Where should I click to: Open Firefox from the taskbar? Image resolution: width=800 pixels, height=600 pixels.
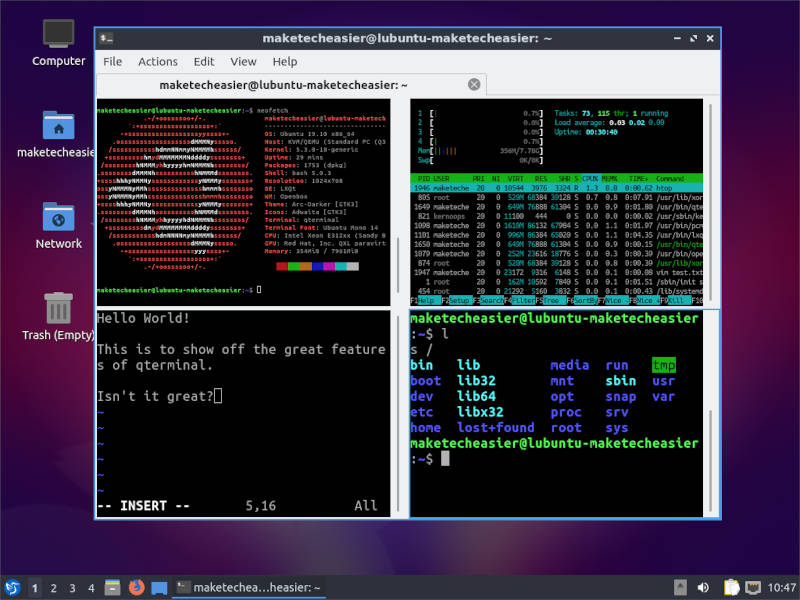pyautogui.click(x=136, y=587)
